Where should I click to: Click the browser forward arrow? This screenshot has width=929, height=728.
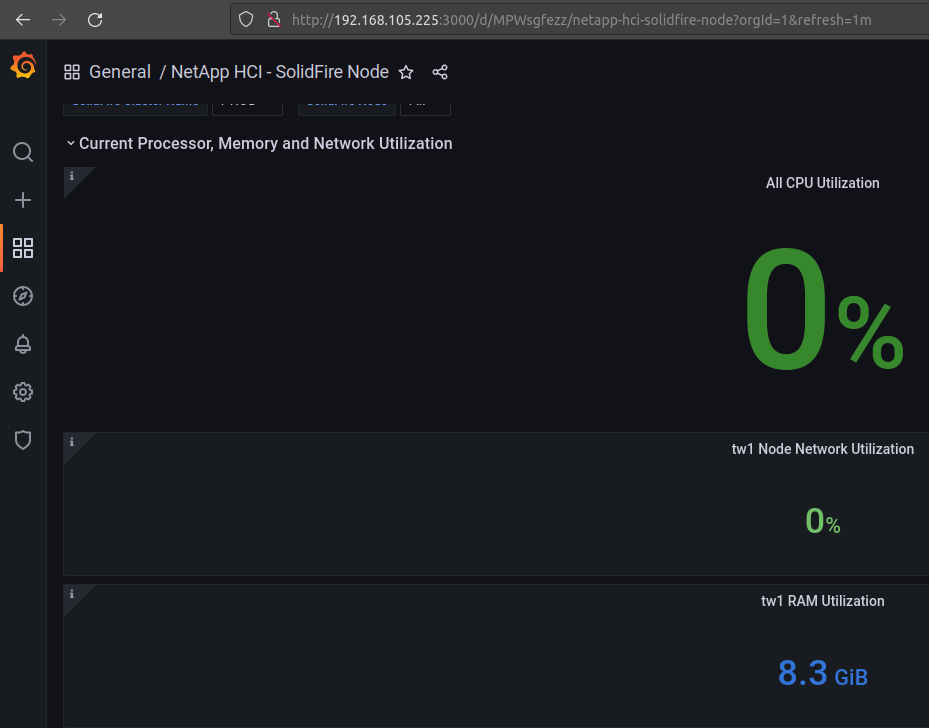tap(59, 20)
